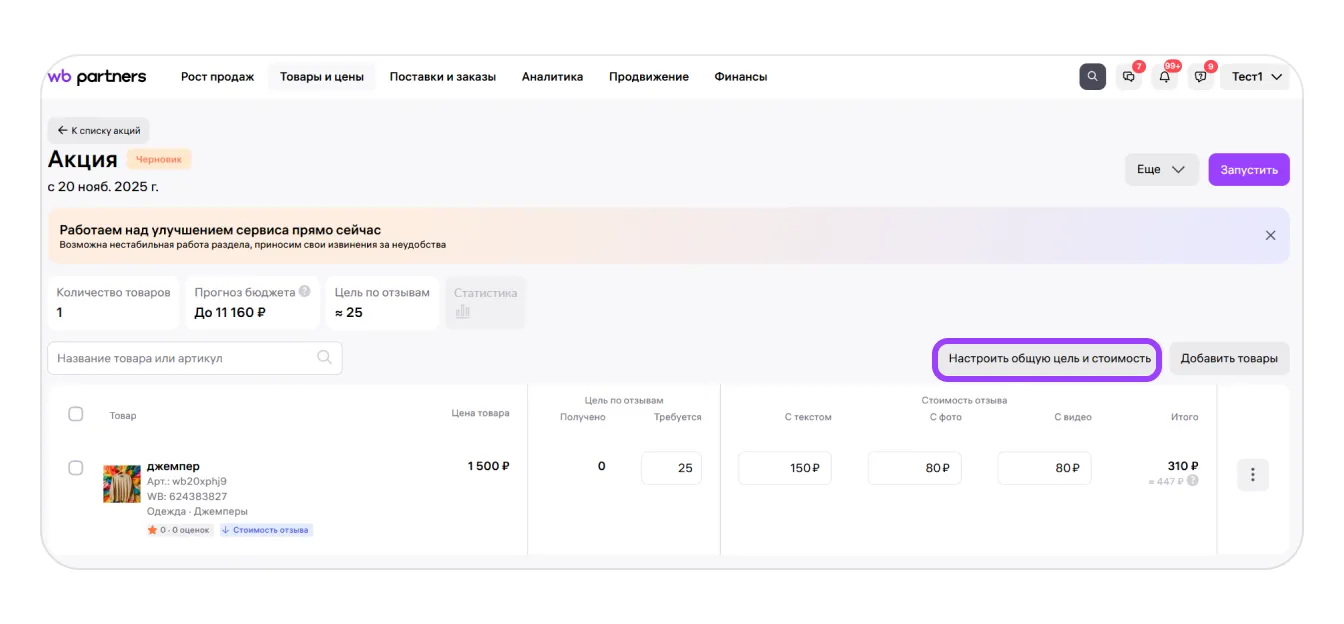Screen dimensions: 1344x624
Task: Expand the Еще dropdown
Action: click(x=1161, y=170)
